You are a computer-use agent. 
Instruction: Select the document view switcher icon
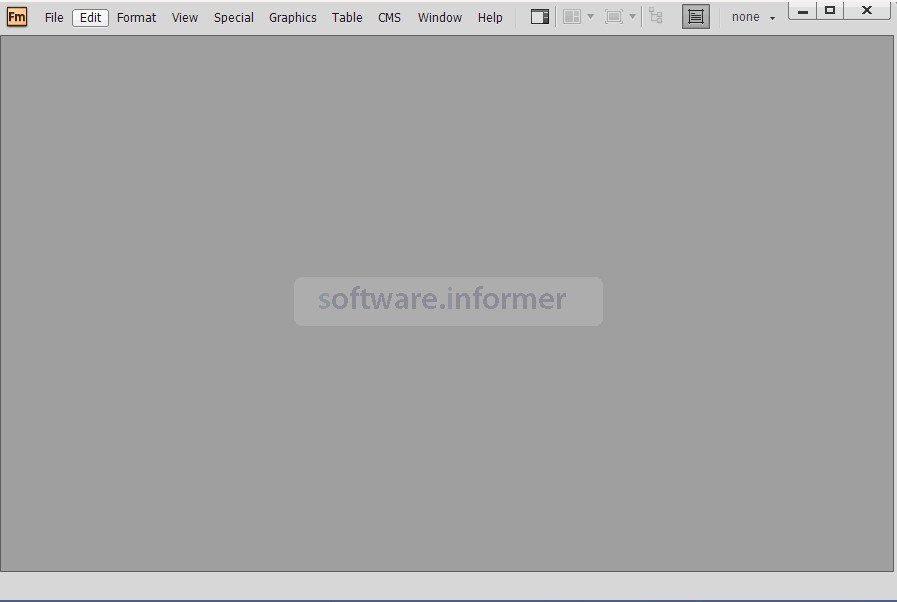pyautogui.click(x=538, y=16)
